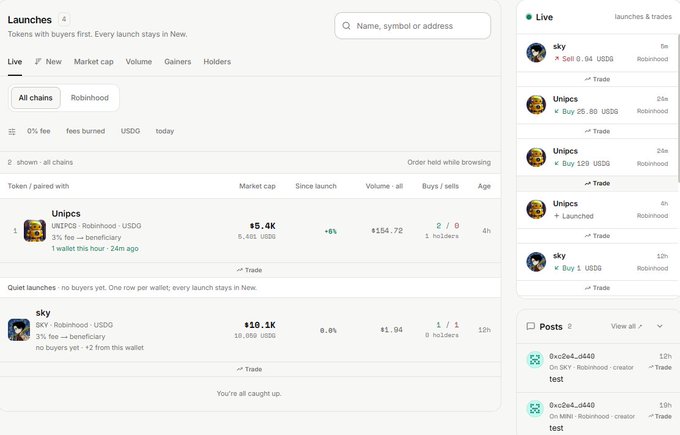
Task: Click identicon of the SKY post author
Action: coord(535,360)
